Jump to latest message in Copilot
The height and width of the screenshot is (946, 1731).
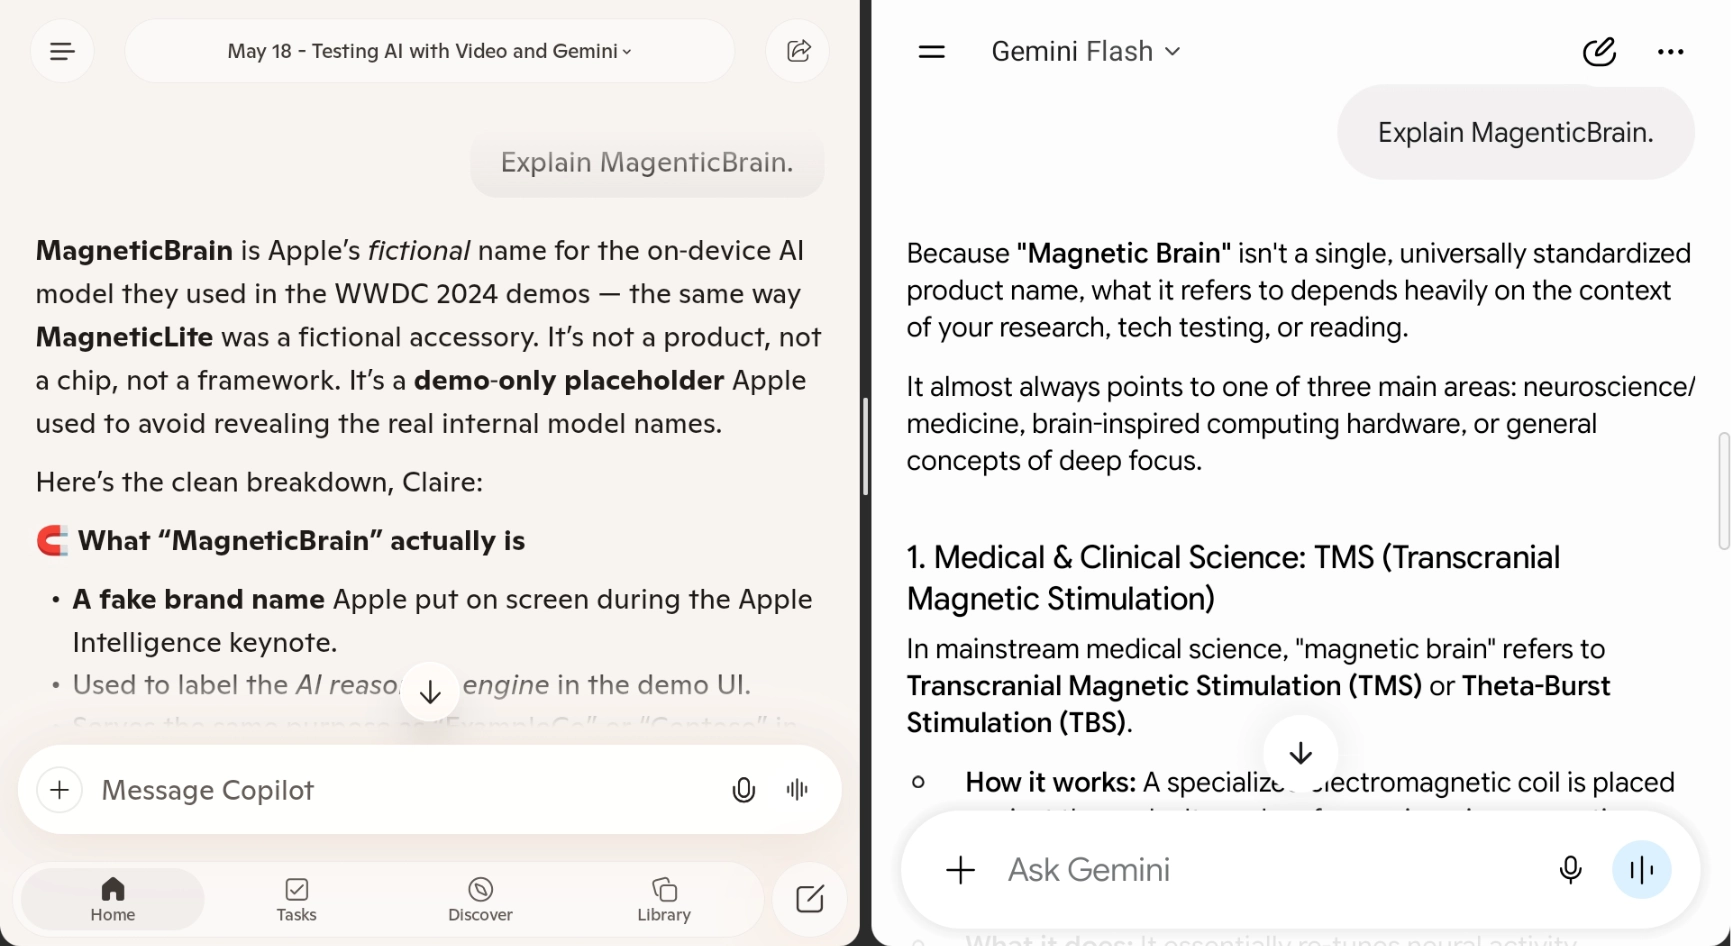[x=430, y=692]
